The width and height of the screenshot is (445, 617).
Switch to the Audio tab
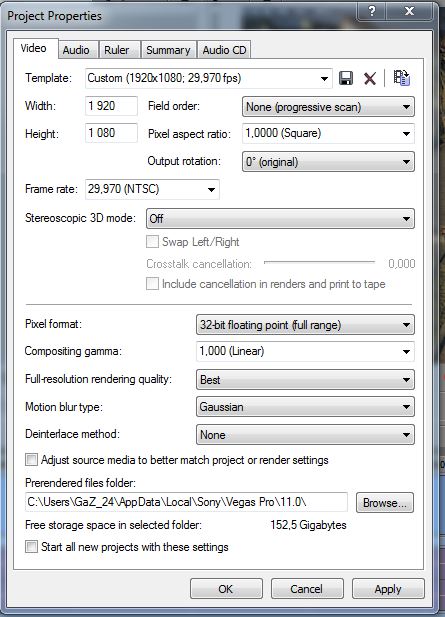[x=76, y=50]
